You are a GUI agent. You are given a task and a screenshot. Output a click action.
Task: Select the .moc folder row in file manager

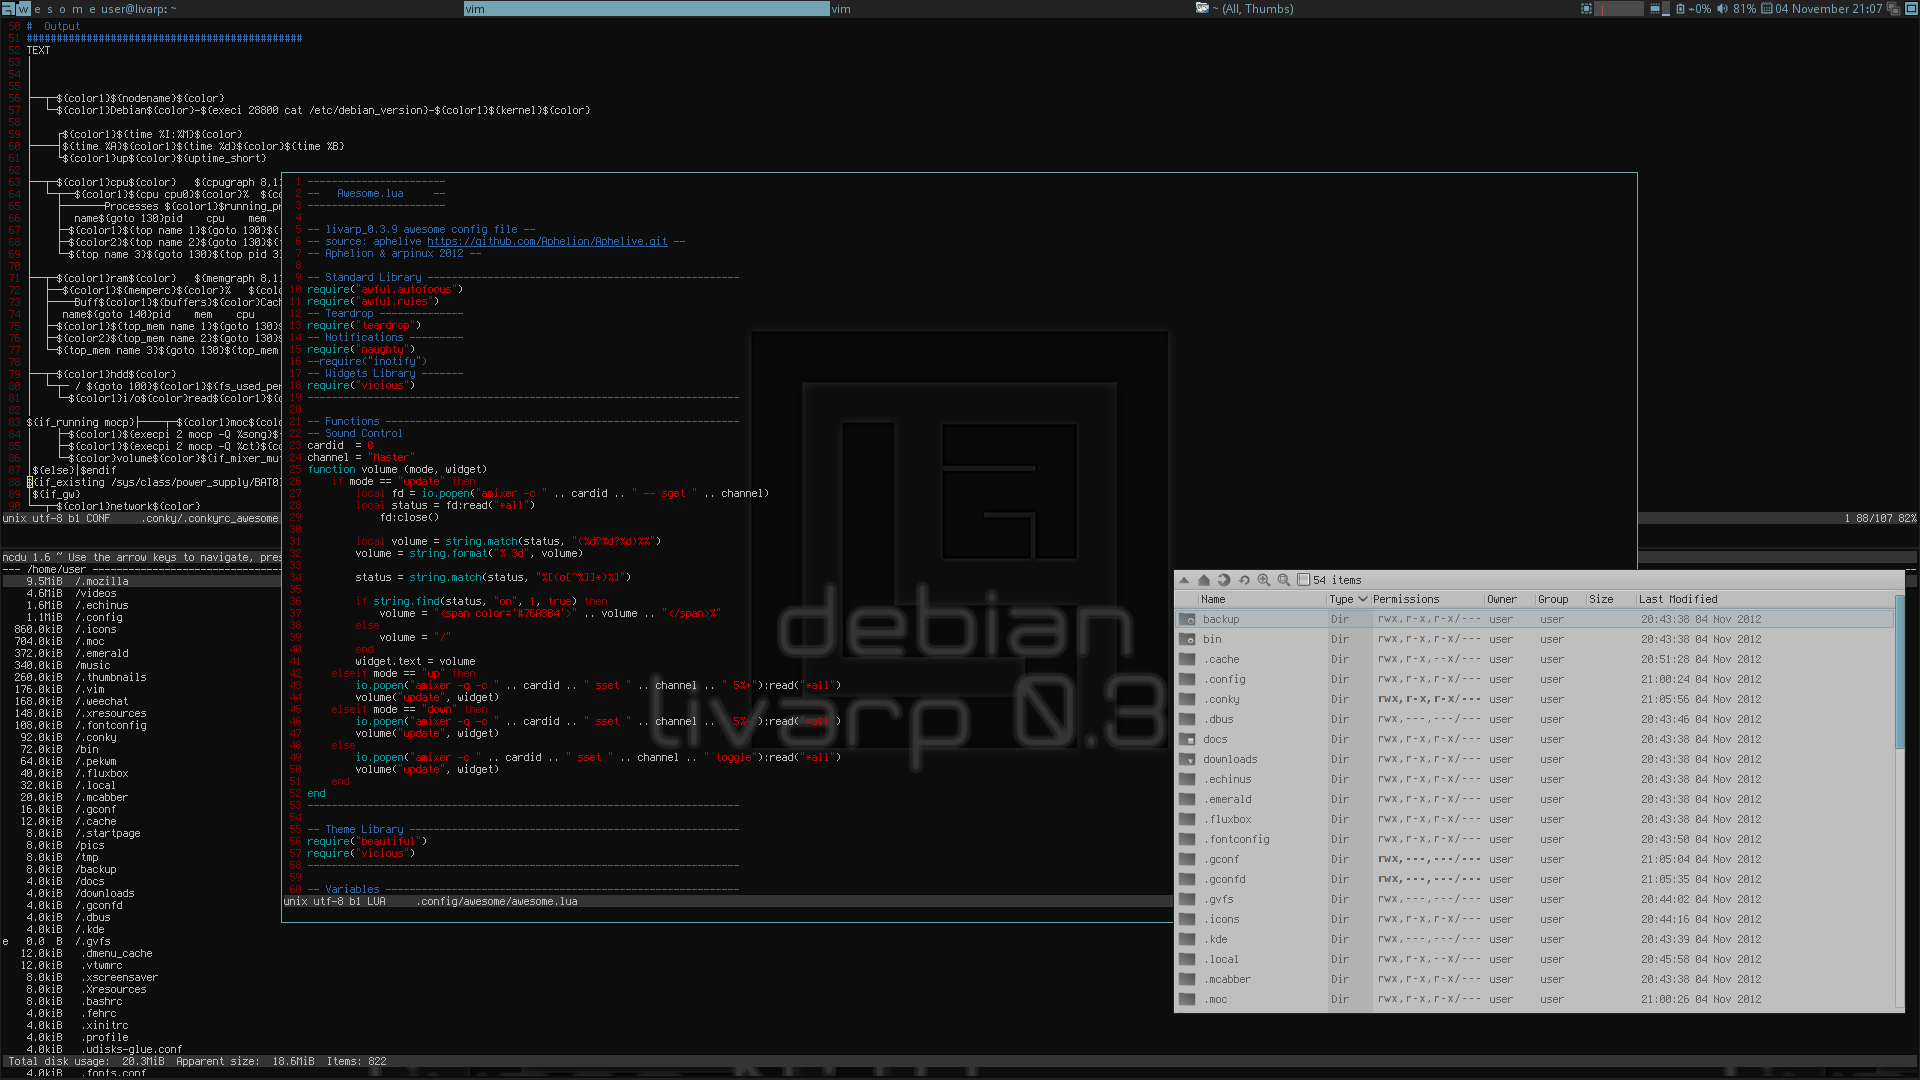[x=1535, y=999]
